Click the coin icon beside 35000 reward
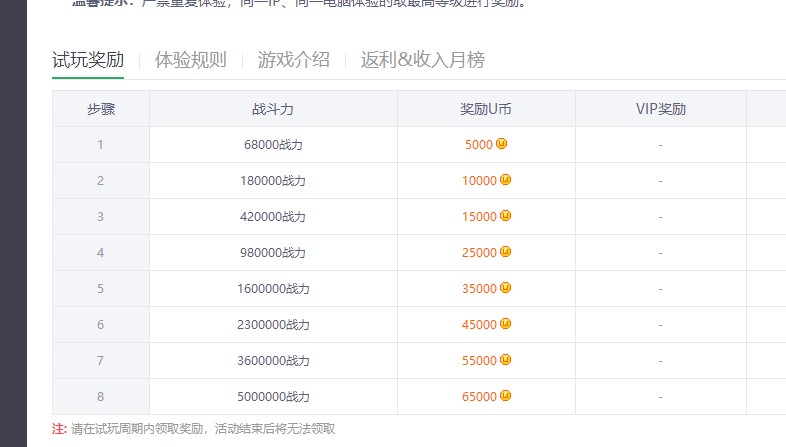This screenshot has width=786, height=447. [x=506, y=288]
